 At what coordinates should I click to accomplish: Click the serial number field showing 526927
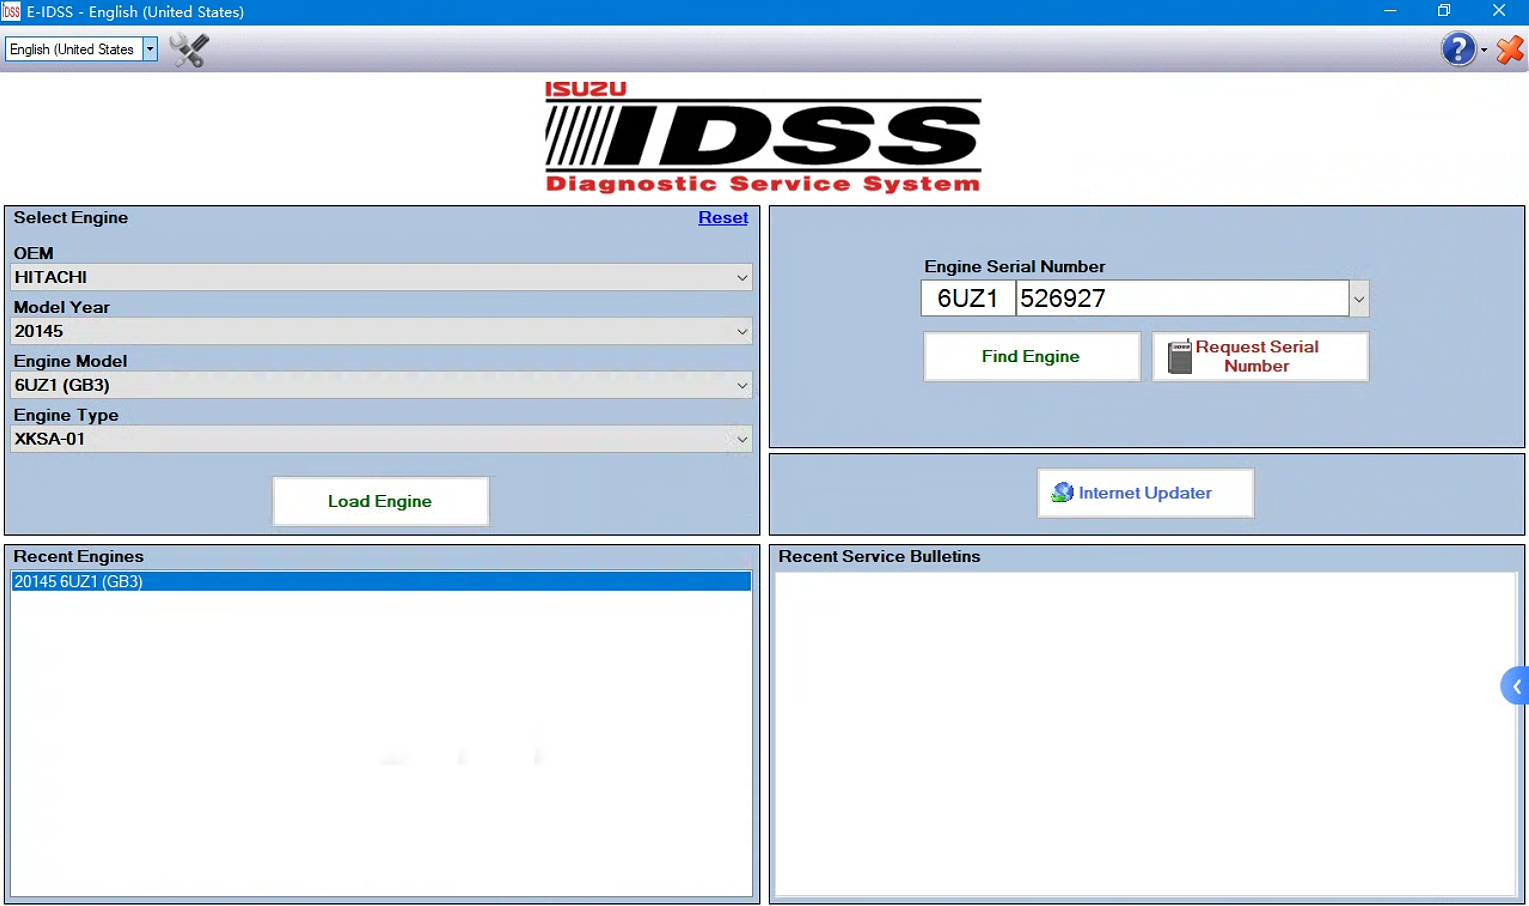coord(1181,298)
